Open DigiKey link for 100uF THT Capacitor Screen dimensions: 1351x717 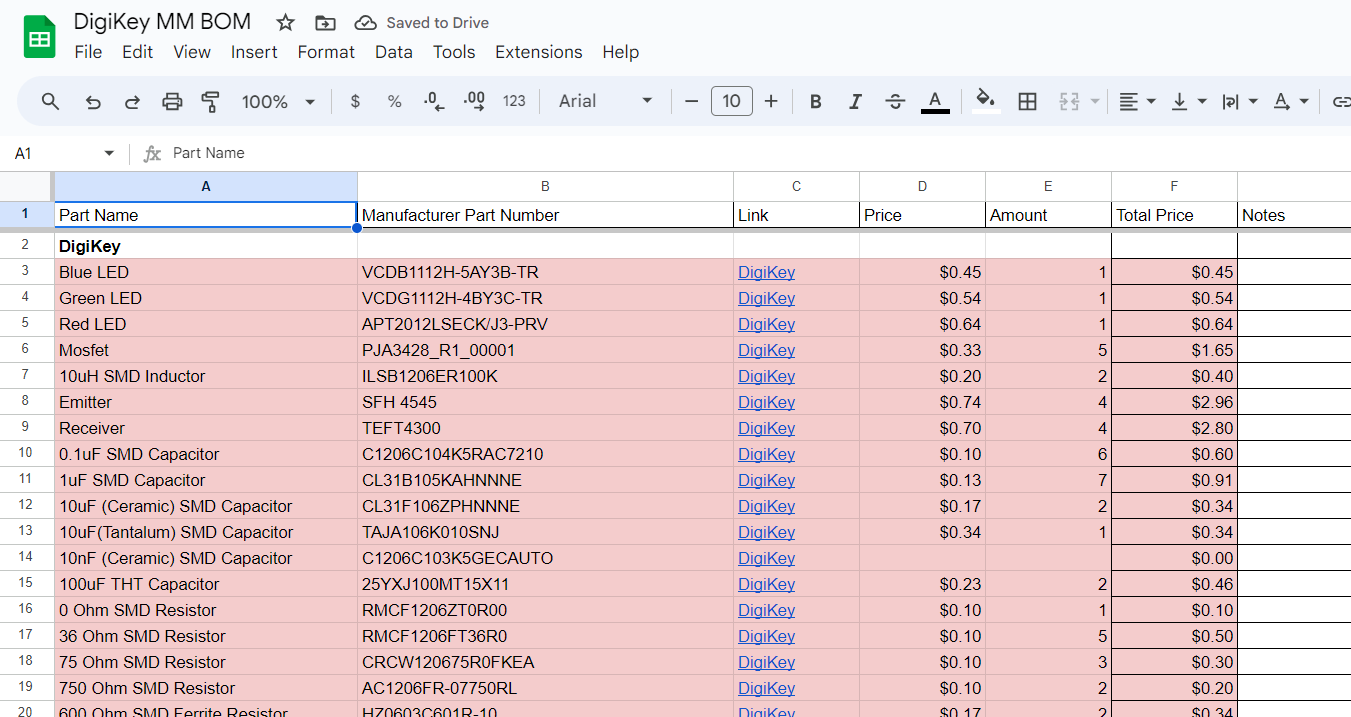(x=766, y=584)
